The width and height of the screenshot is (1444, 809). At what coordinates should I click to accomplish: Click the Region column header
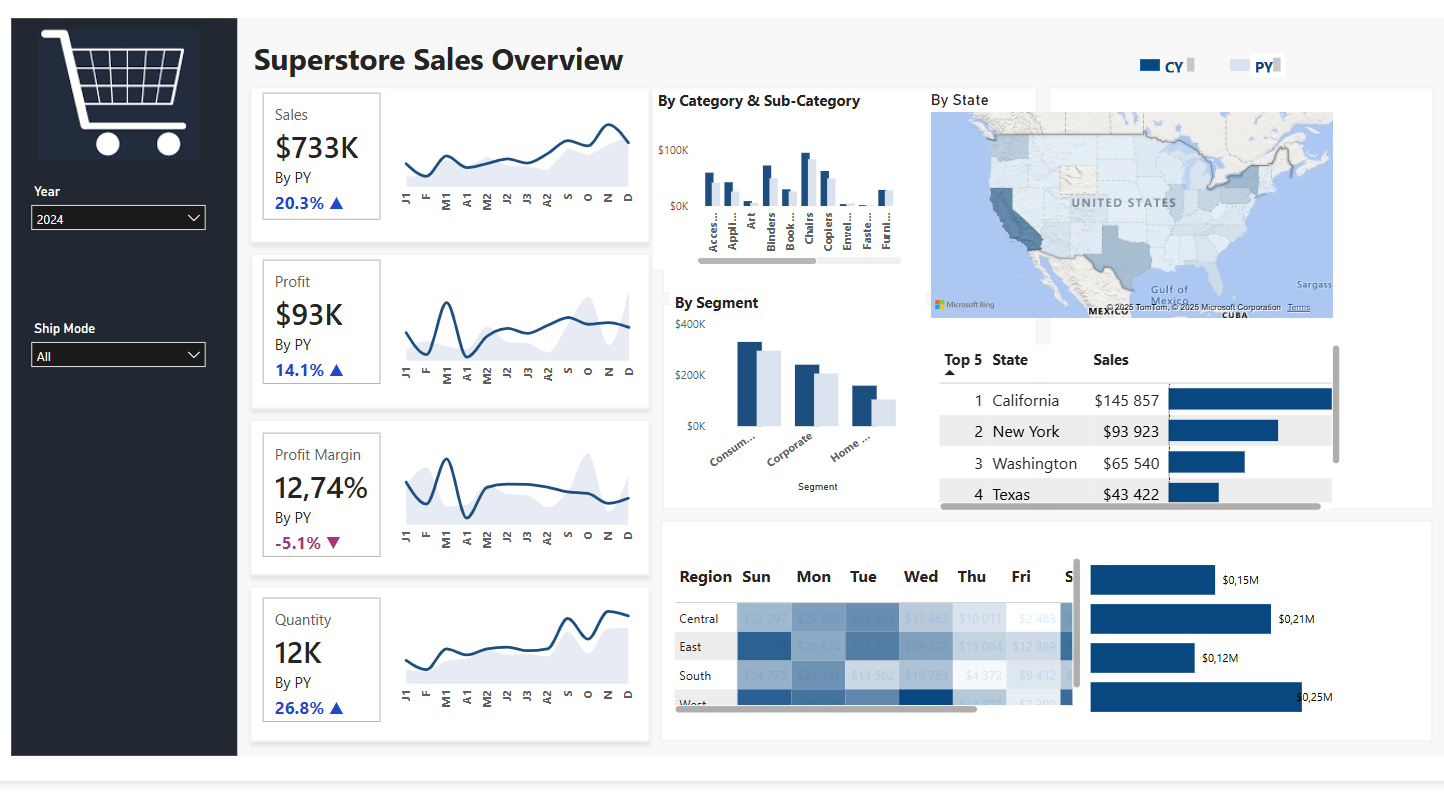point(705,577)
